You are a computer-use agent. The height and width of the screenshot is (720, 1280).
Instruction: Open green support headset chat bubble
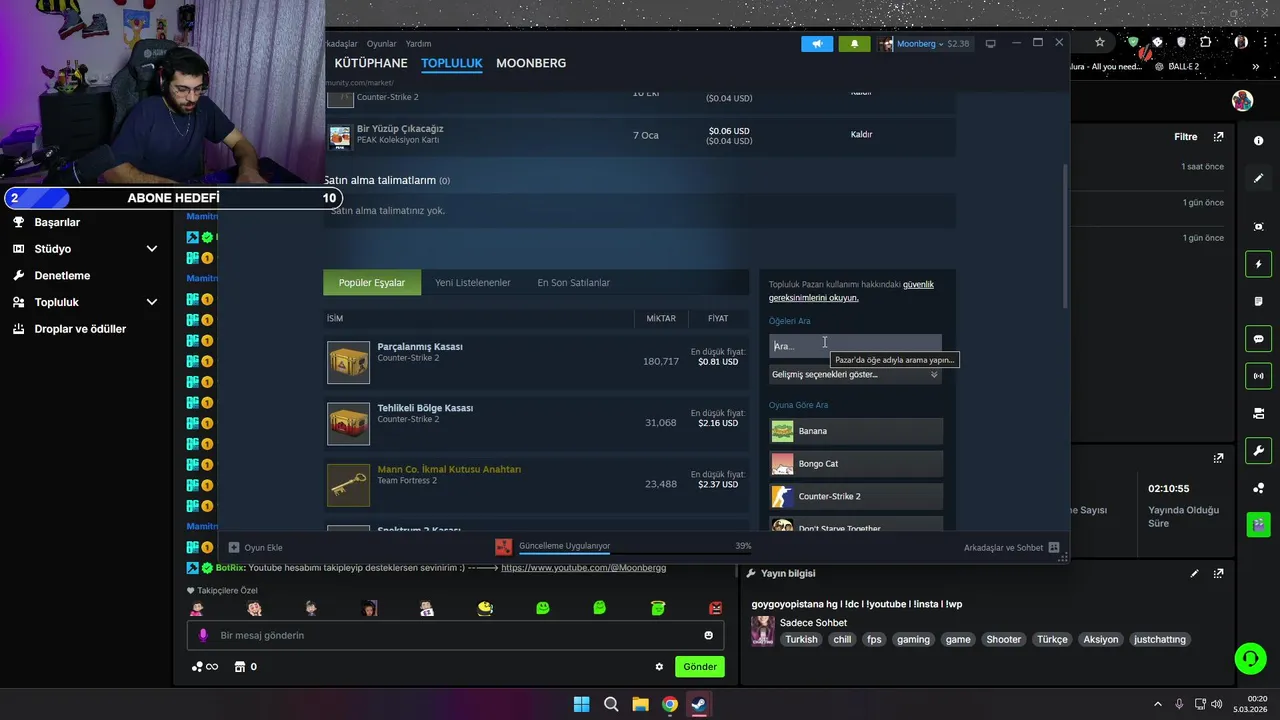1250,658
